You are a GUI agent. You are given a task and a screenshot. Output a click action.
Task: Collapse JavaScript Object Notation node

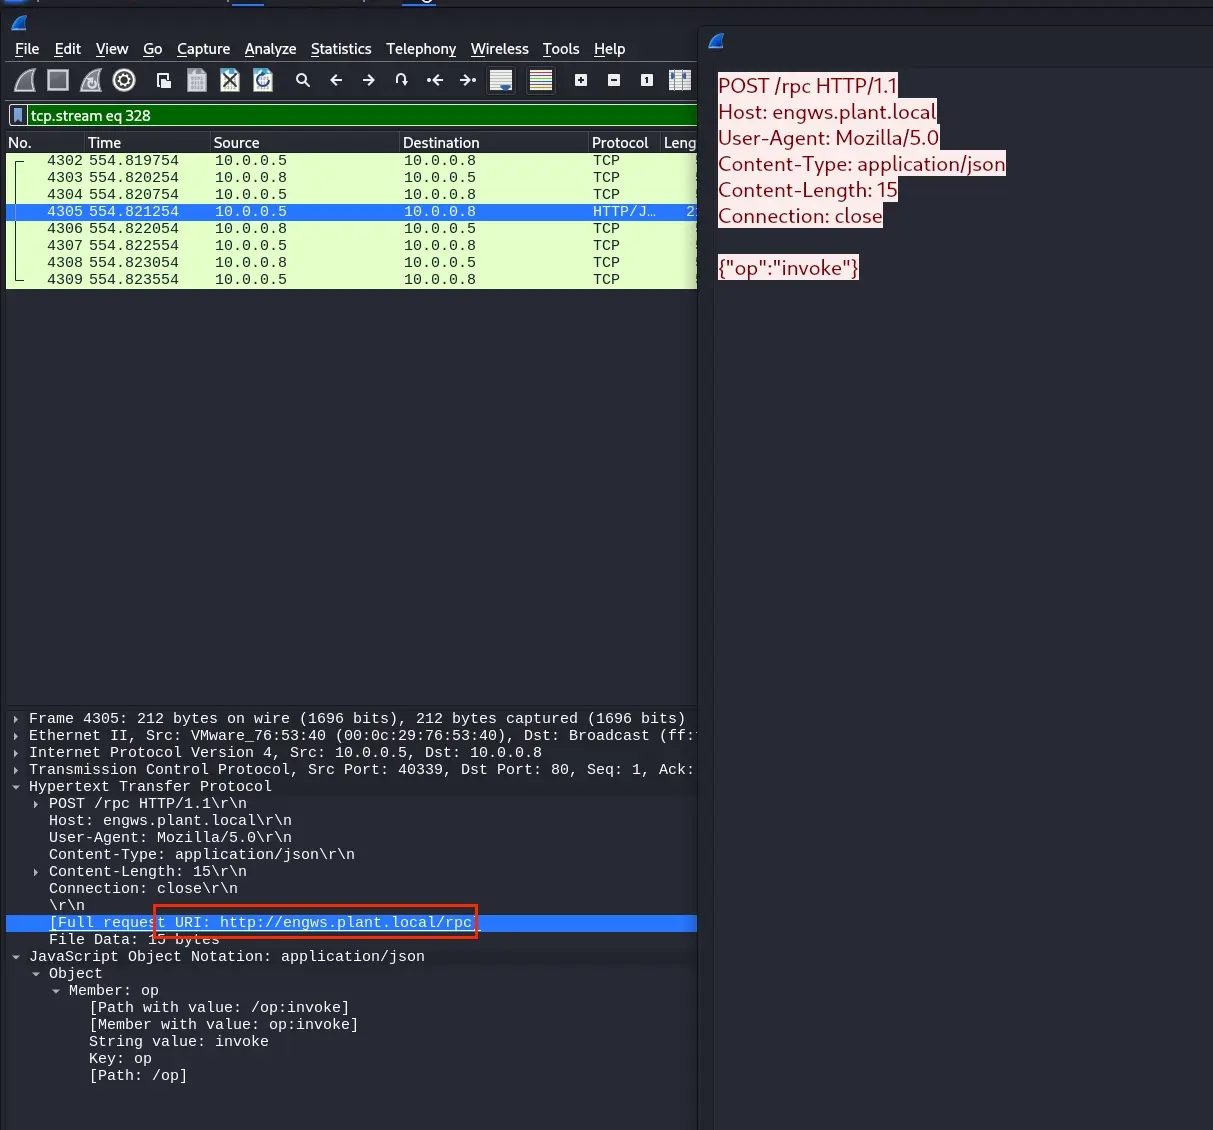(x=16, y=956)
